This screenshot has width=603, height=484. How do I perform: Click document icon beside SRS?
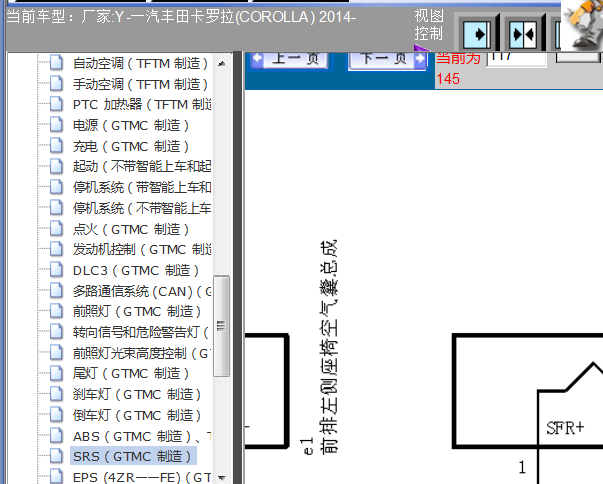(x=57, y=456)
